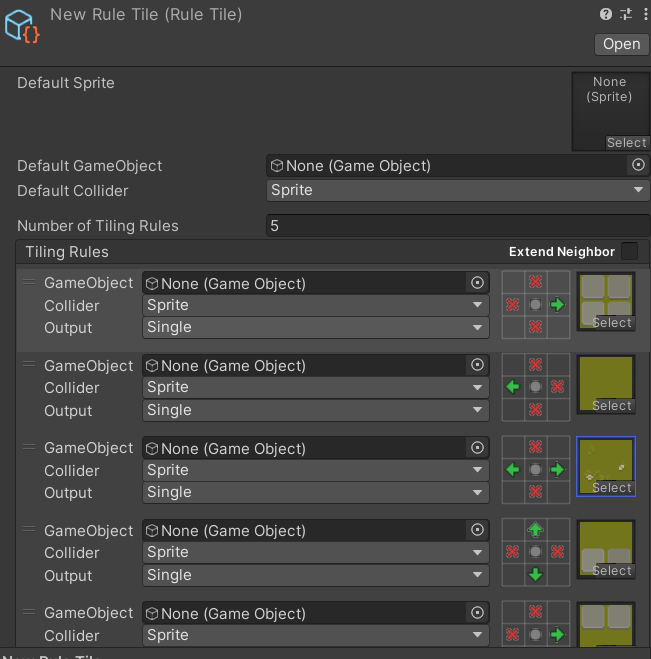Grab the third rule's reorder handle

29,447
